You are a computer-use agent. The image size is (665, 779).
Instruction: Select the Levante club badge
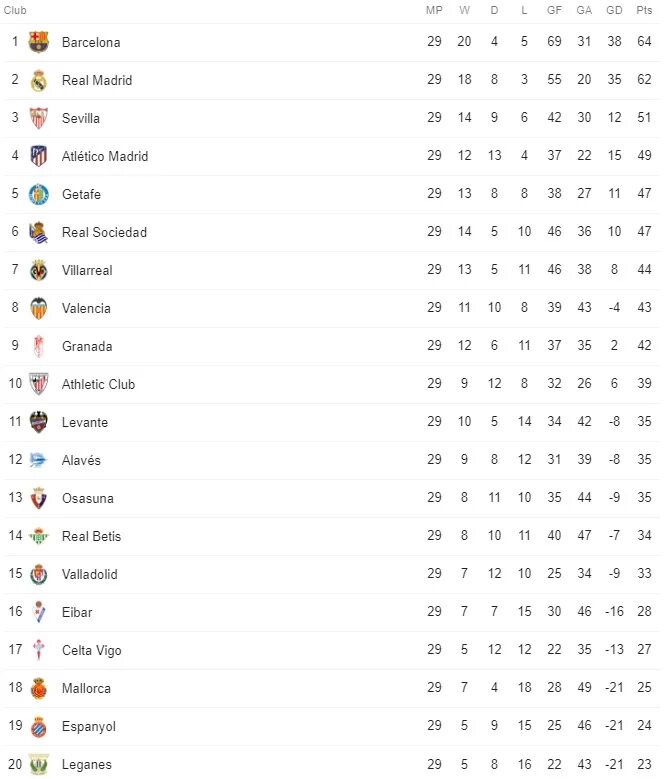click(x=38, y=422)
